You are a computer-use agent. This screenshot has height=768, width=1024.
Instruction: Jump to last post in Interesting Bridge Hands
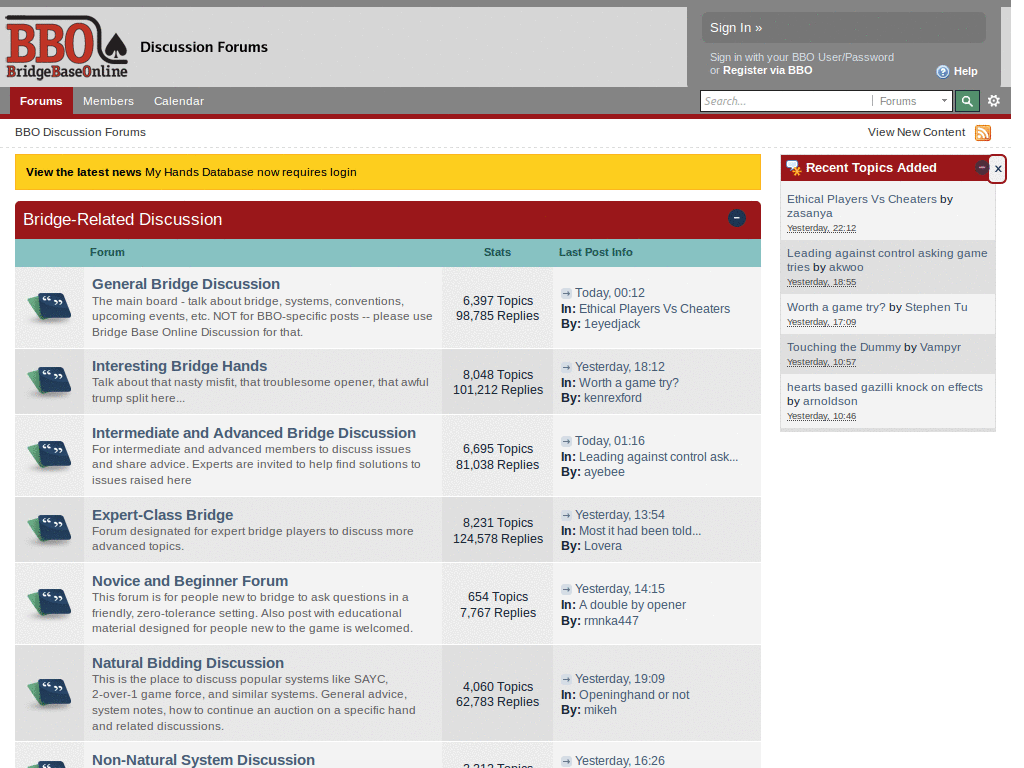pos(566,367)
